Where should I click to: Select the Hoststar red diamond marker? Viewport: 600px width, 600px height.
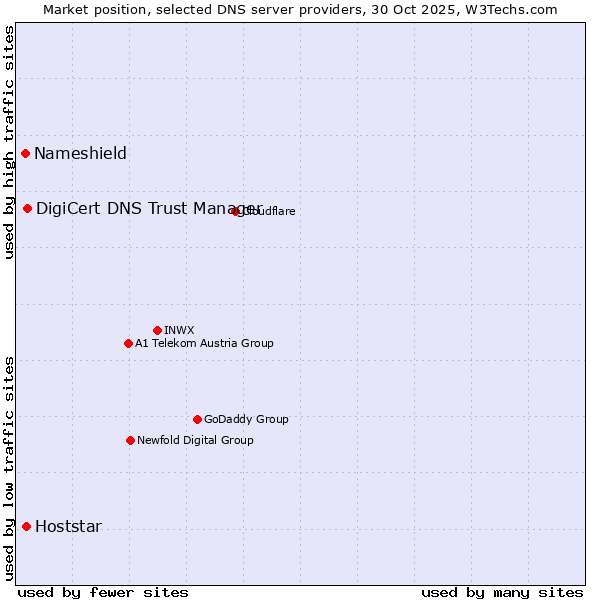click(26, 526)
